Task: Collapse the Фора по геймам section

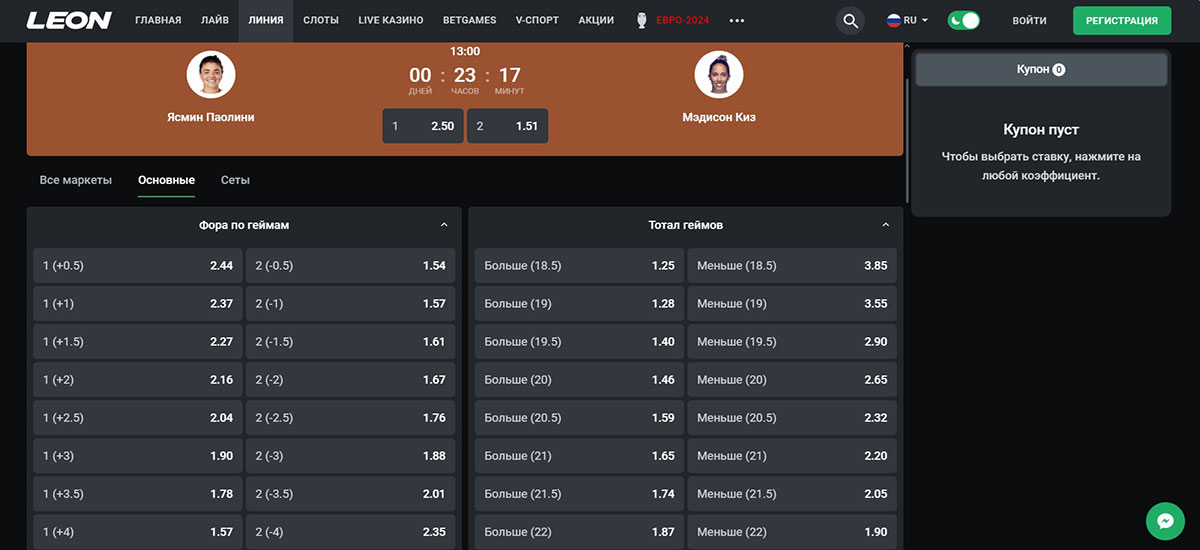Action: [x=444, y=225]
